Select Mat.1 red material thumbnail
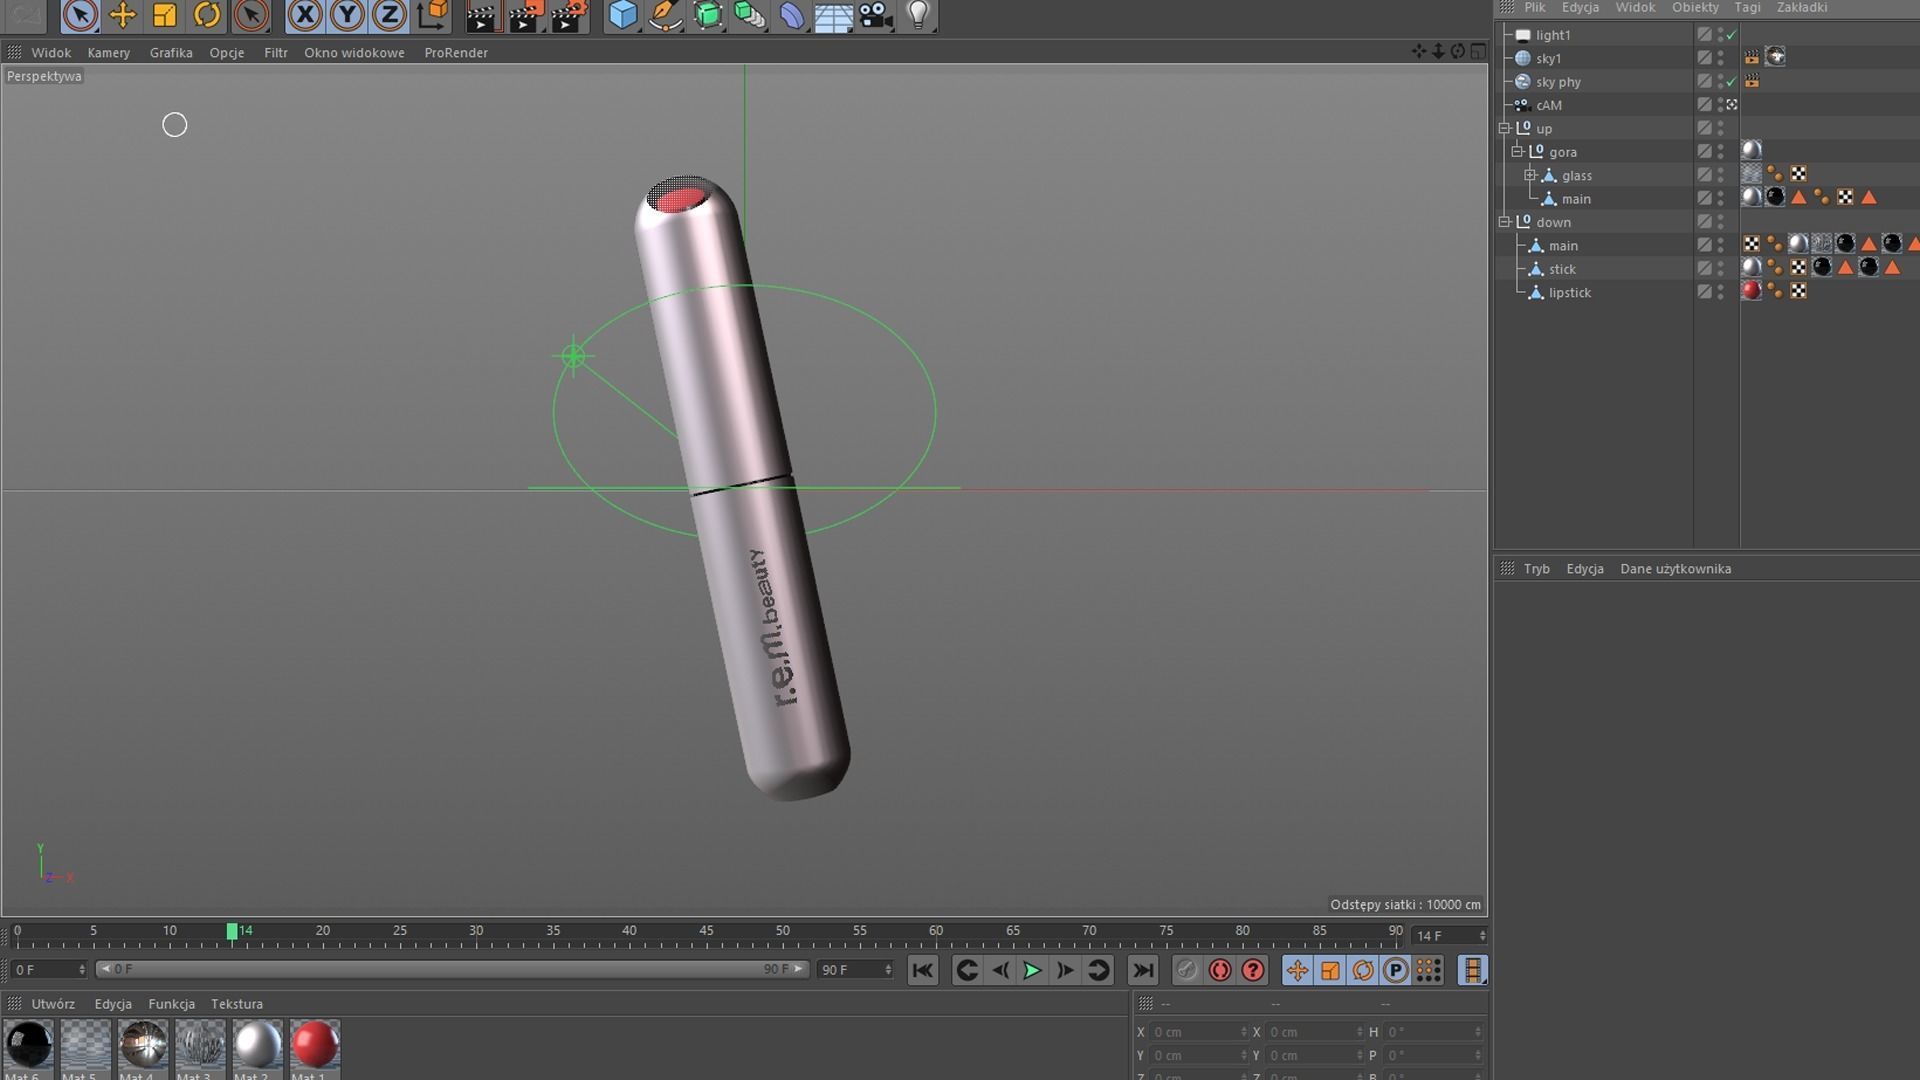Viewport: 1920px width, 1080px height. pyautogui.click(x=315, y=1045)
